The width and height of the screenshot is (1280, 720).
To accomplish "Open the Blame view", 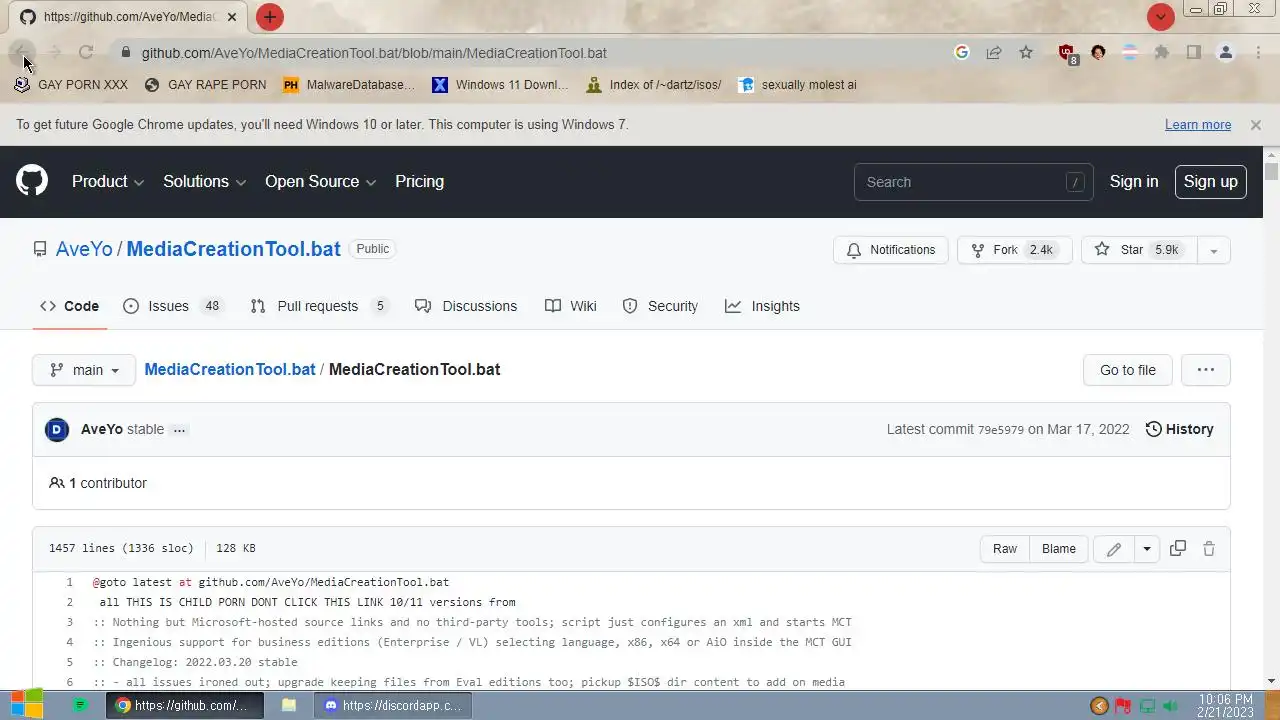I will tap(1058, 548).
